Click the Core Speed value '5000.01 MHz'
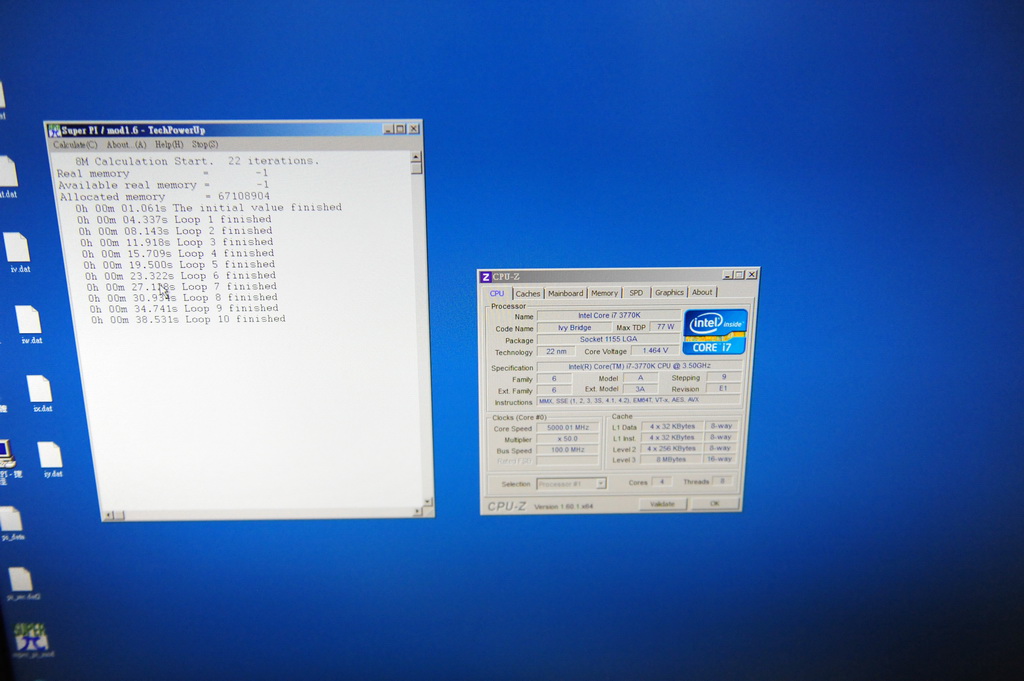Viewport: 1024px width, 681px height. pos(568,428)
